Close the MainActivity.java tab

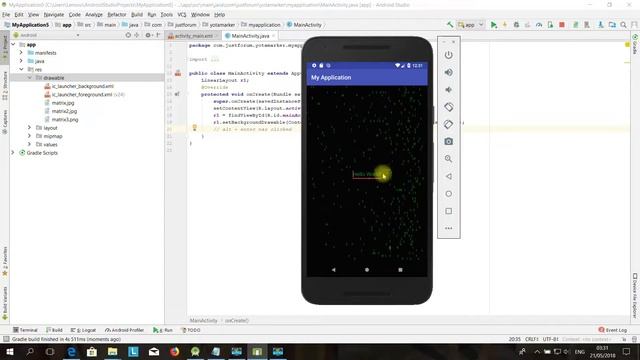(273, 36)
